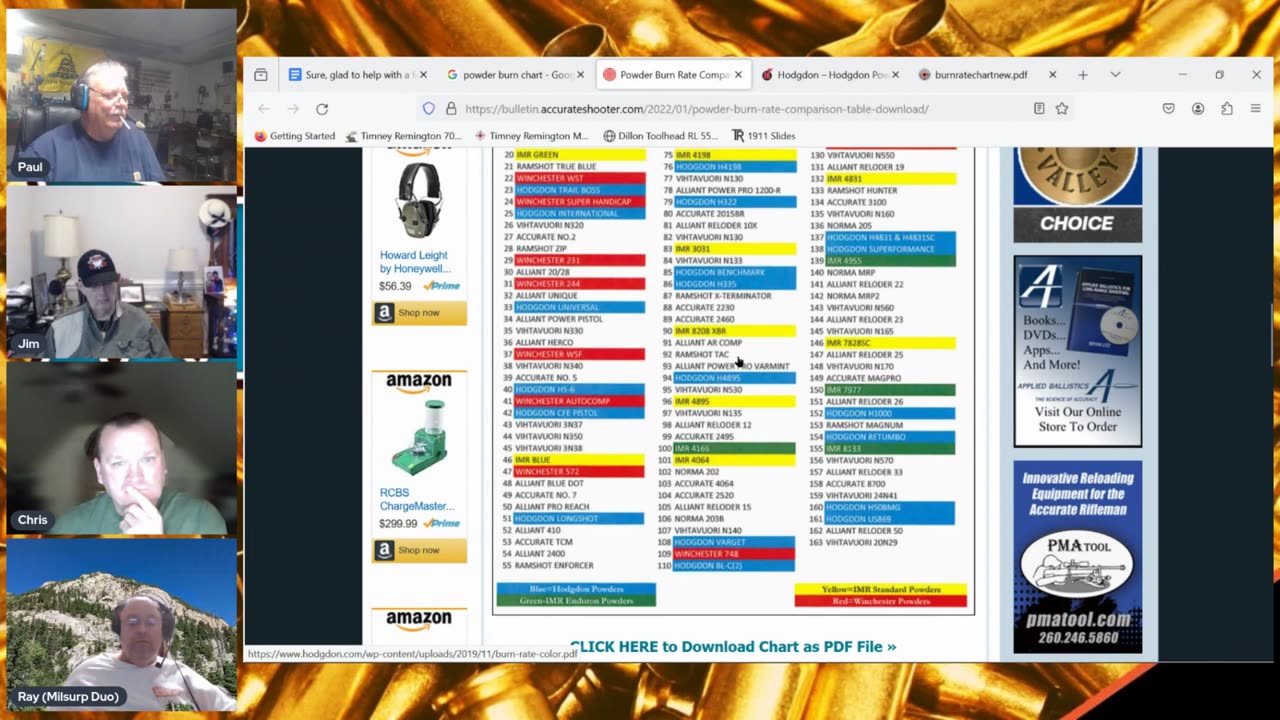Click Chris's video feed tile

point(121,448)
